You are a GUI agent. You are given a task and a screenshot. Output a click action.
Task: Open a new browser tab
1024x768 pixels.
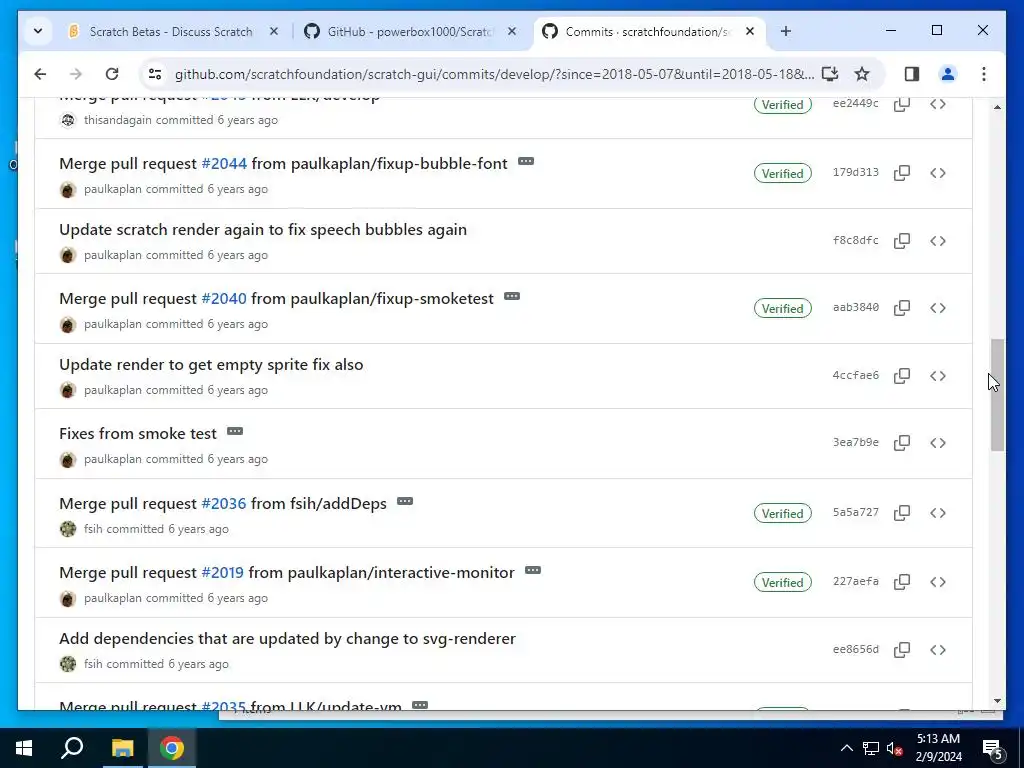(786, 31)
